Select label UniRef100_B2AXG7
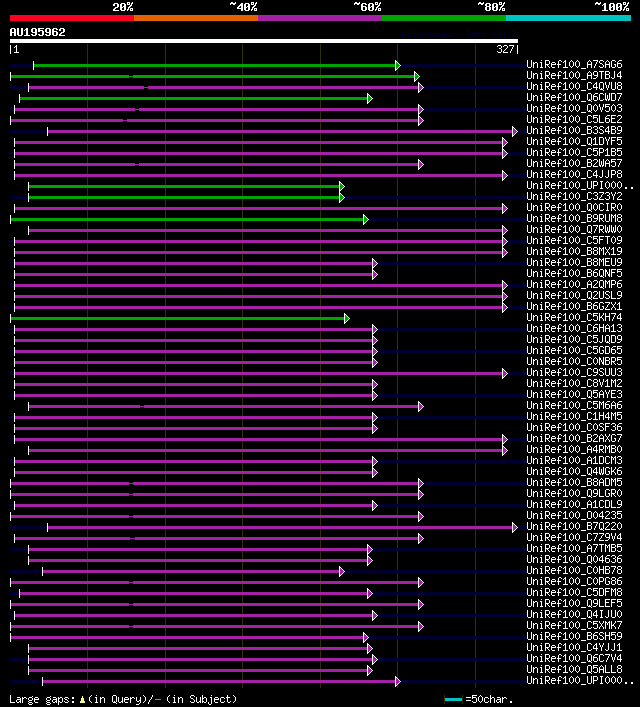 [574, 438]
